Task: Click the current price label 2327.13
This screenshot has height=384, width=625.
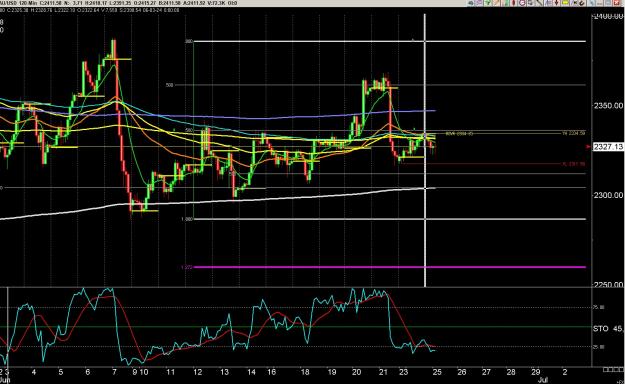Action: 608,147
